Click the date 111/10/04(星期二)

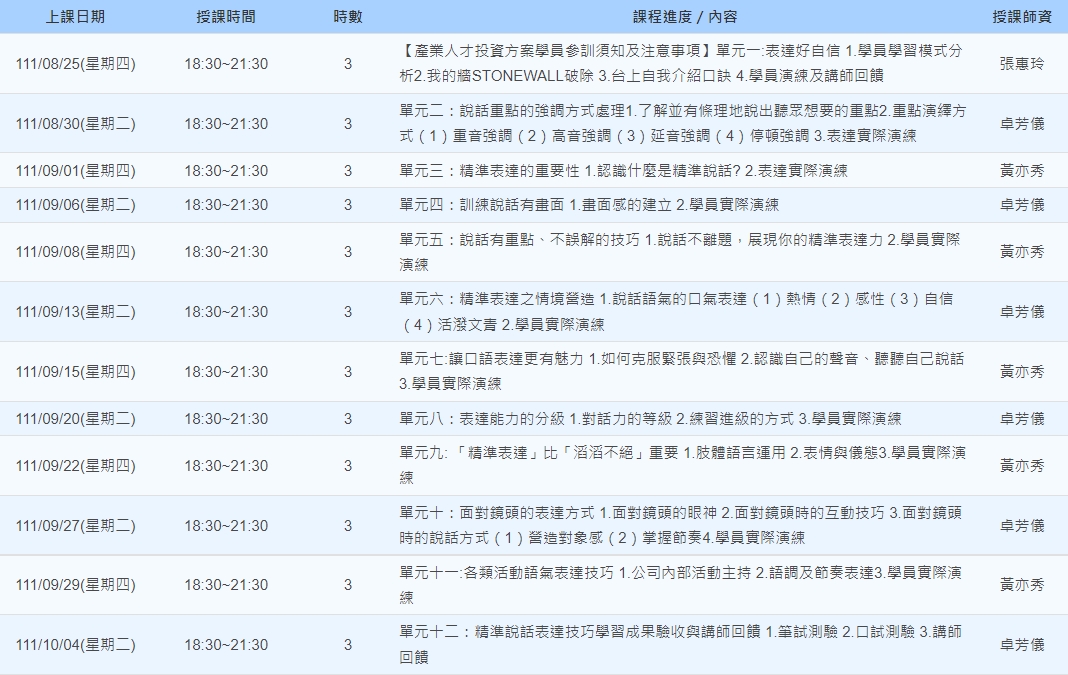pos(75,645)
